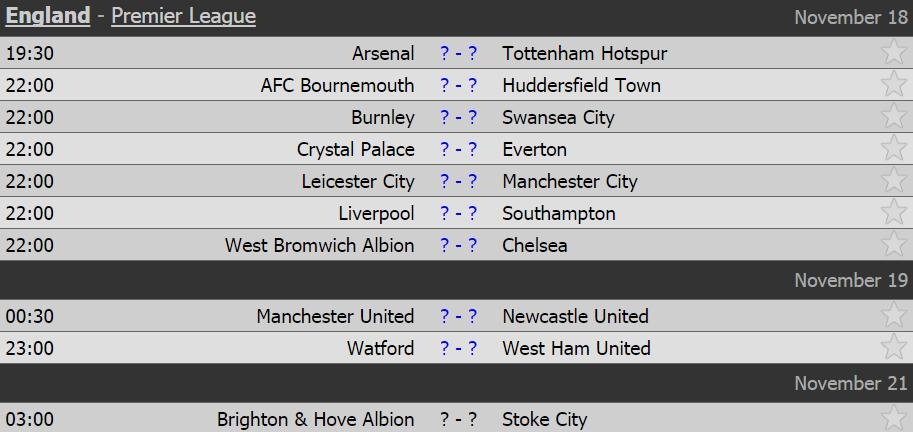Select the Brighton & Hove Albion team name
This screenshot has height=432, width=913.
(315, 419)
